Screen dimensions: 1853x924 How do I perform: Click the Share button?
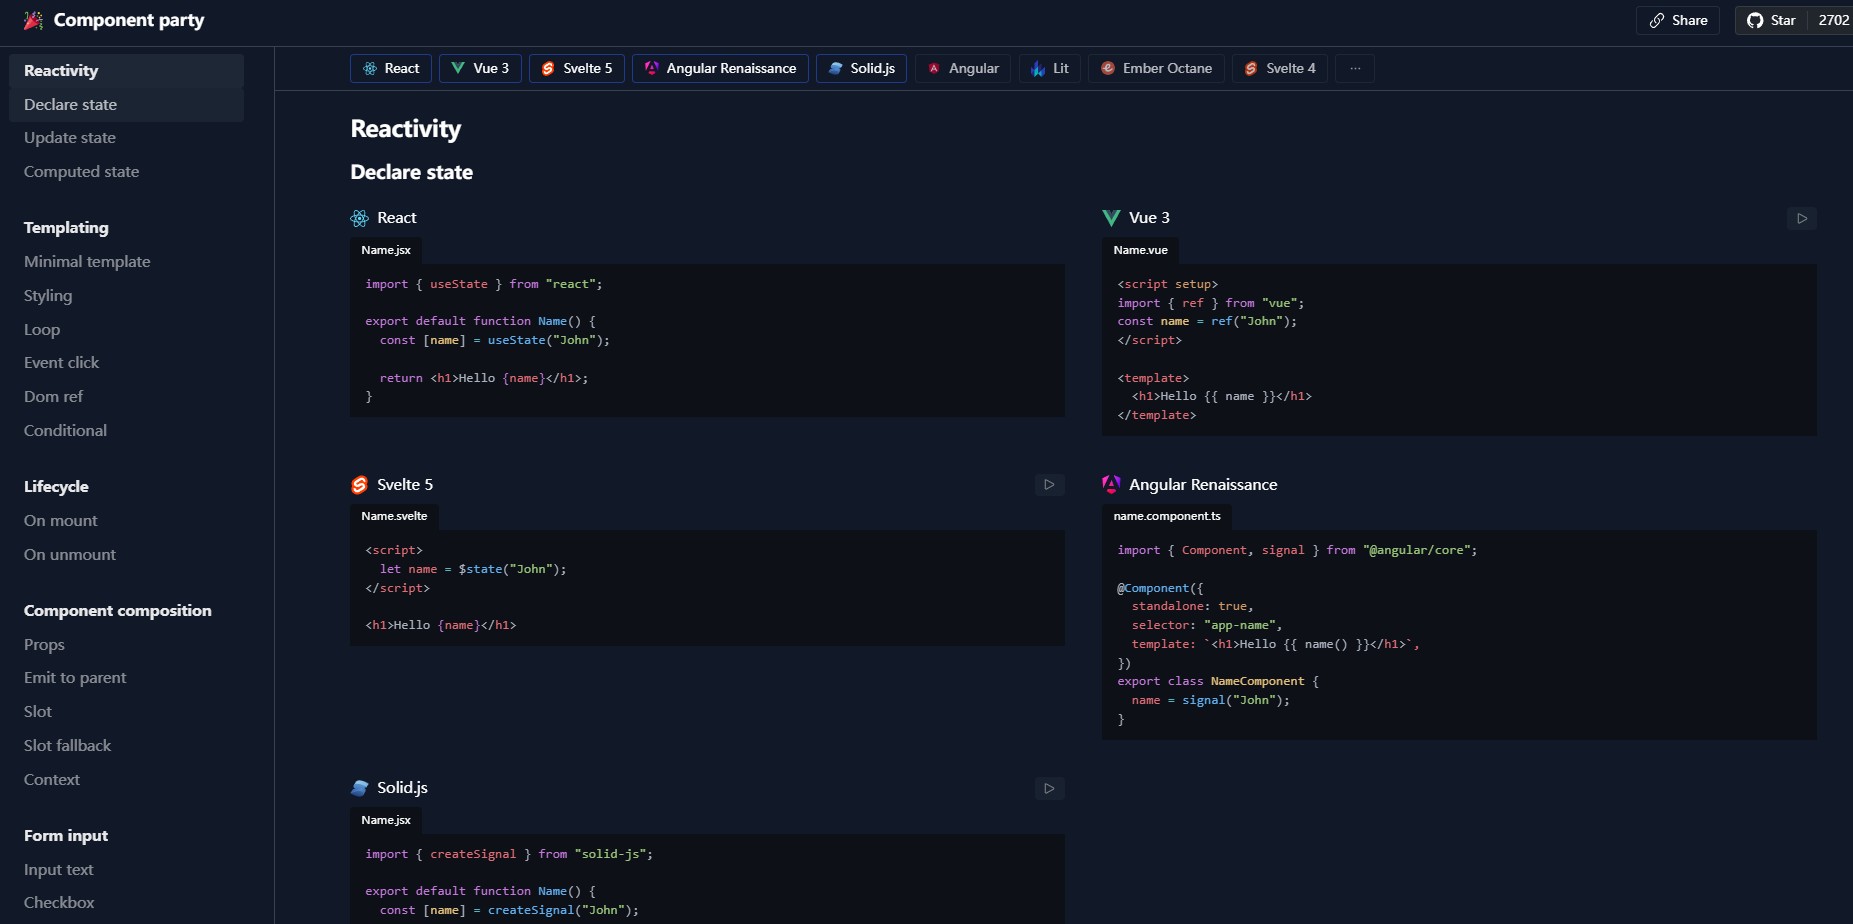click(x=1678, y=20)
